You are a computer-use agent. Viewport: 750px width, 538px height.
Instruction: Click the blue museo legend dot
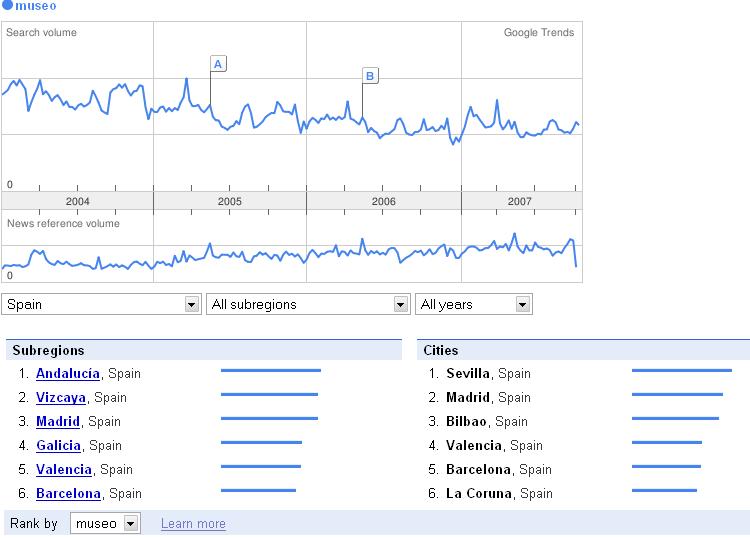(8, 7)
